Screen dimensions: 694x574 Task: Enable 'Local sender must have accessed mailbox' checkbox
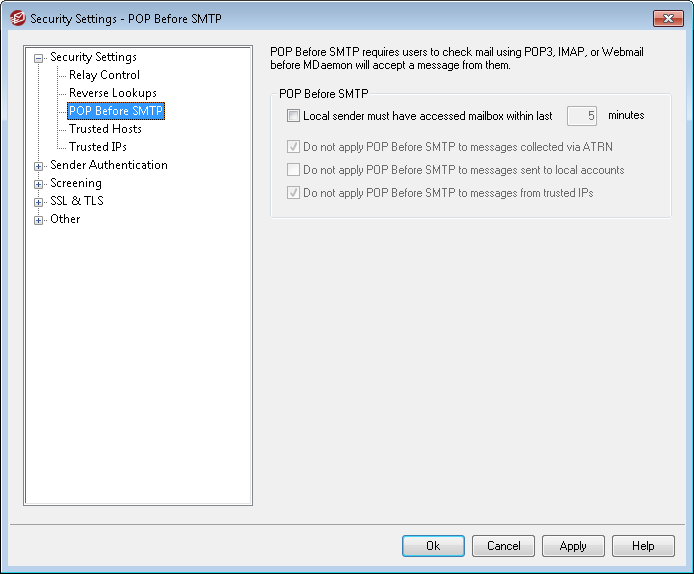click(293, 116)
